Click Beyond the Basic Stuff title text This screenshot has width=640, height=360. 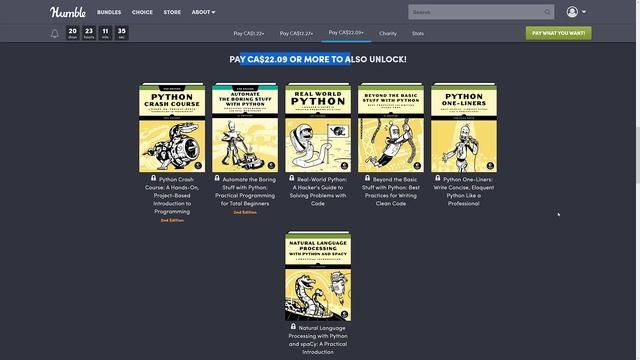(391, 191)
